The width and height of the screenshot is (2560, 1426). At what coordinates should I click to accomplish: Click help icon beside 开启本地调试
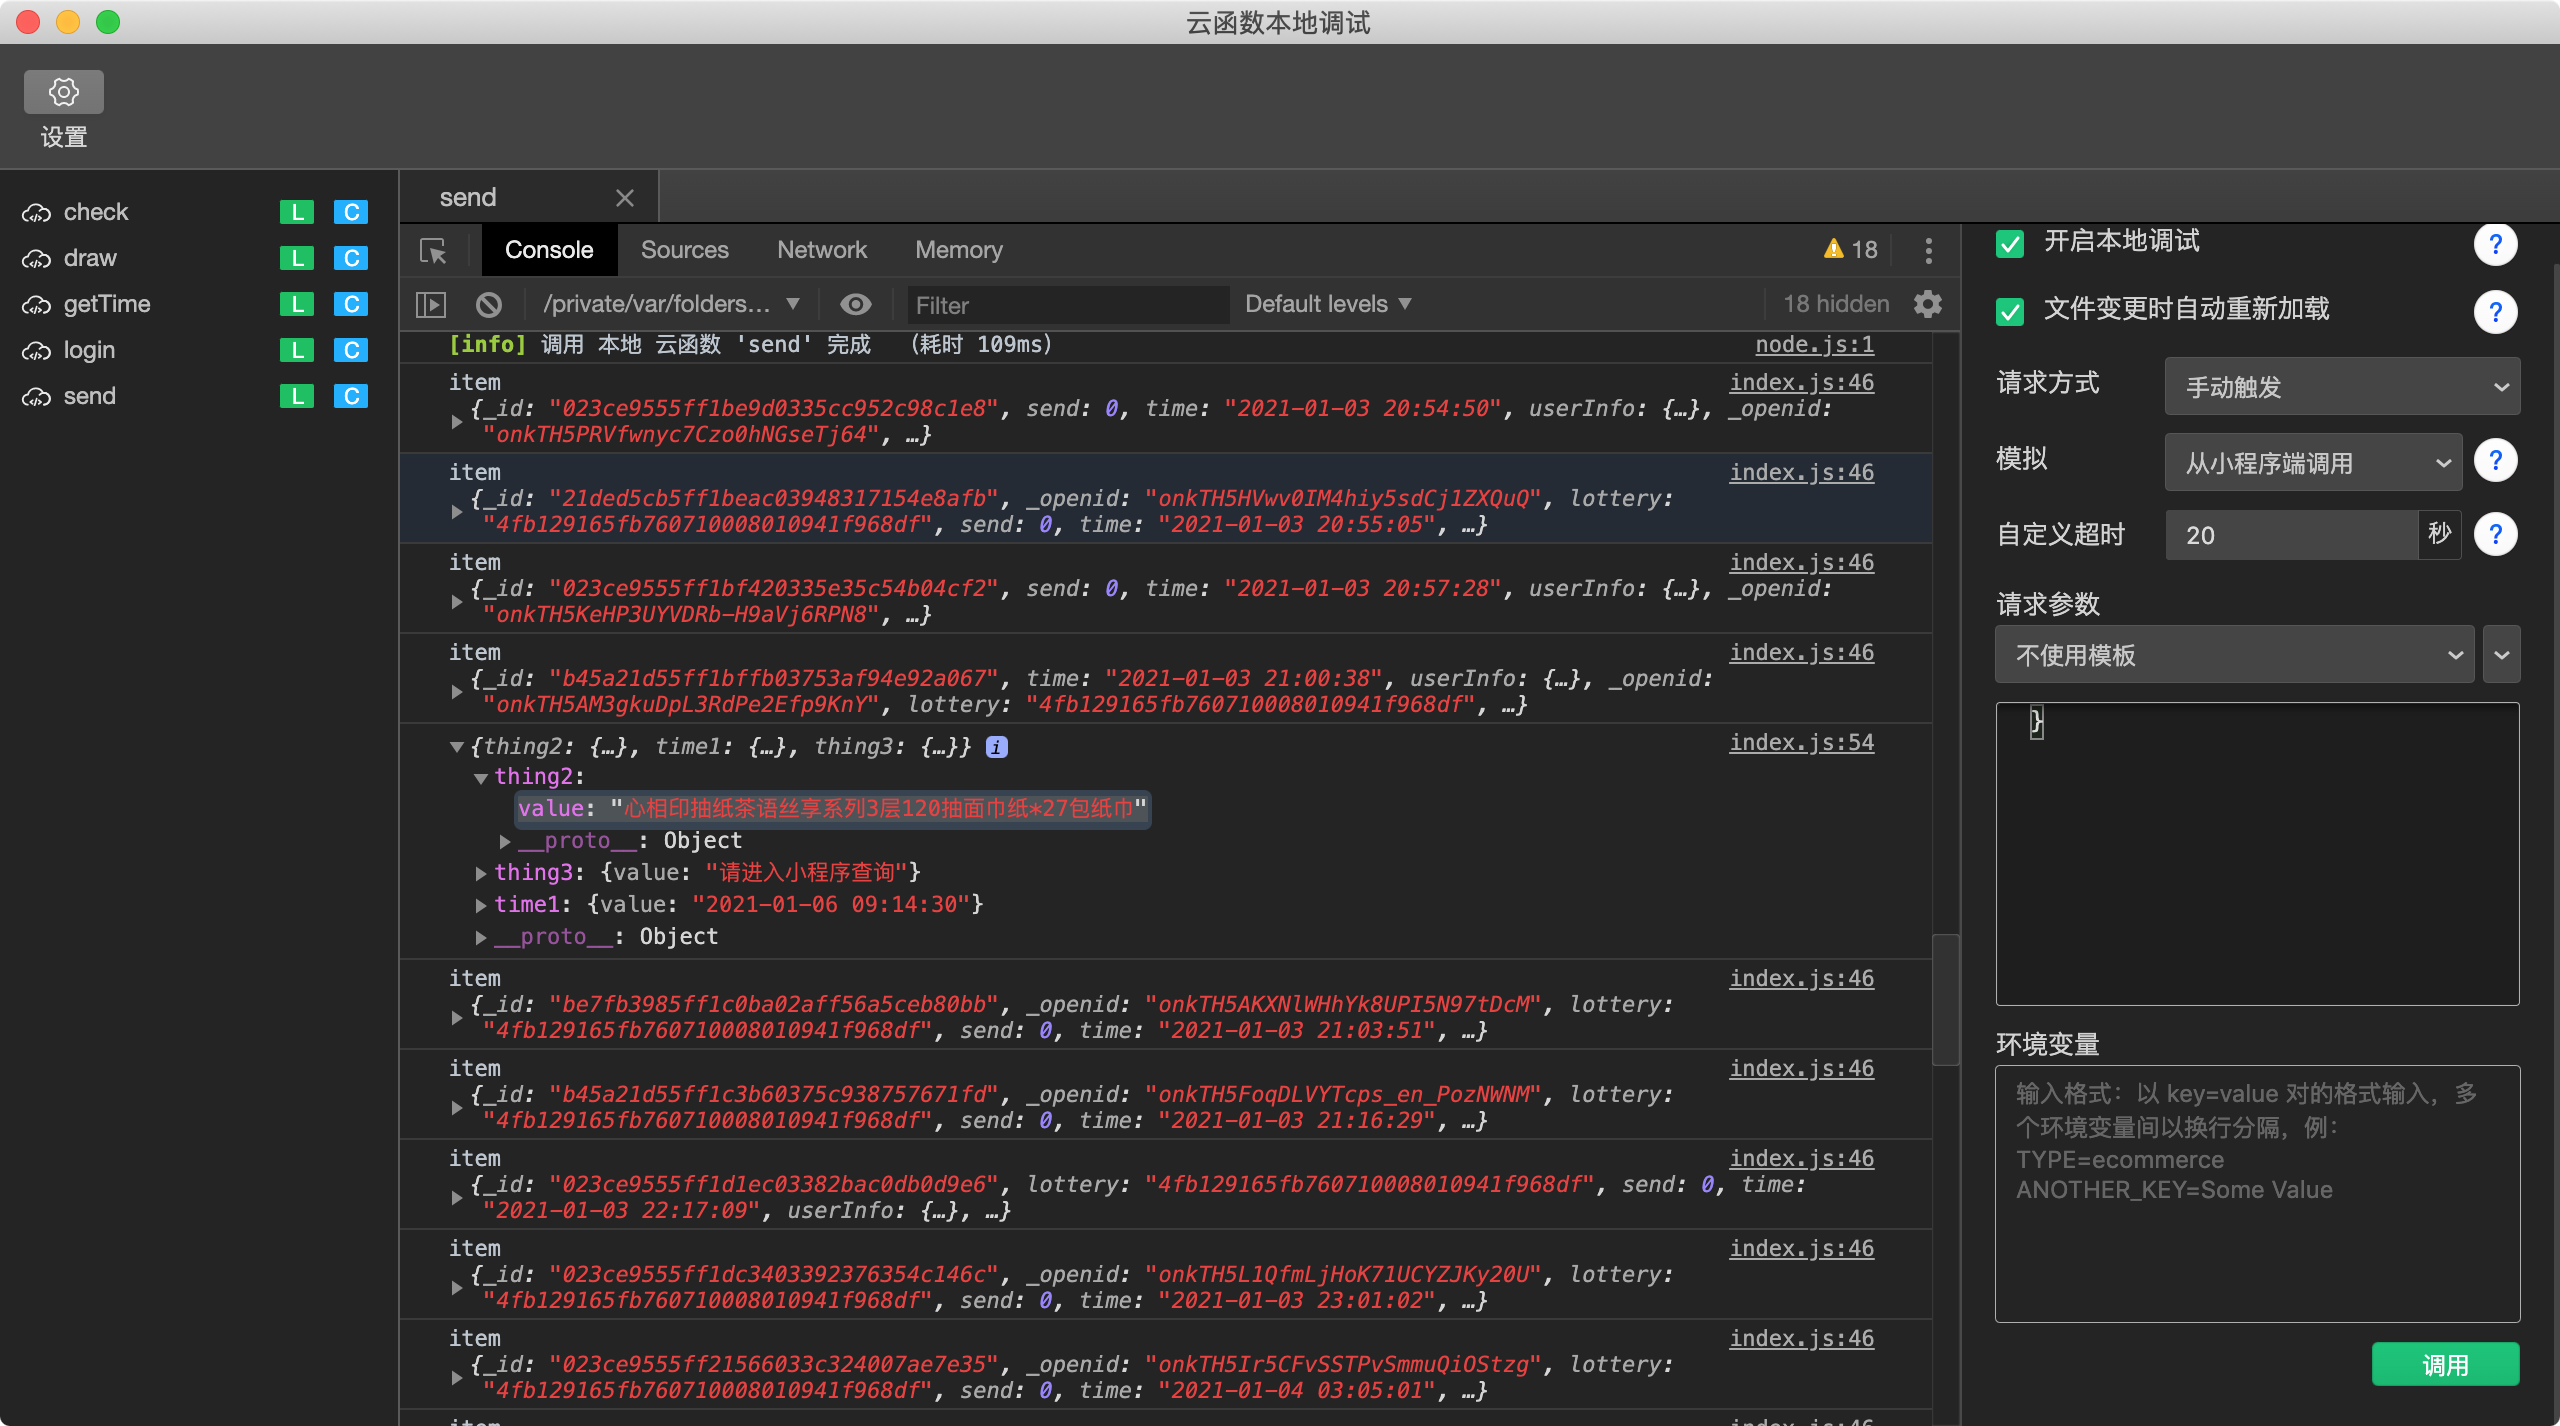pyautogui.click(x=2495, y=244)
